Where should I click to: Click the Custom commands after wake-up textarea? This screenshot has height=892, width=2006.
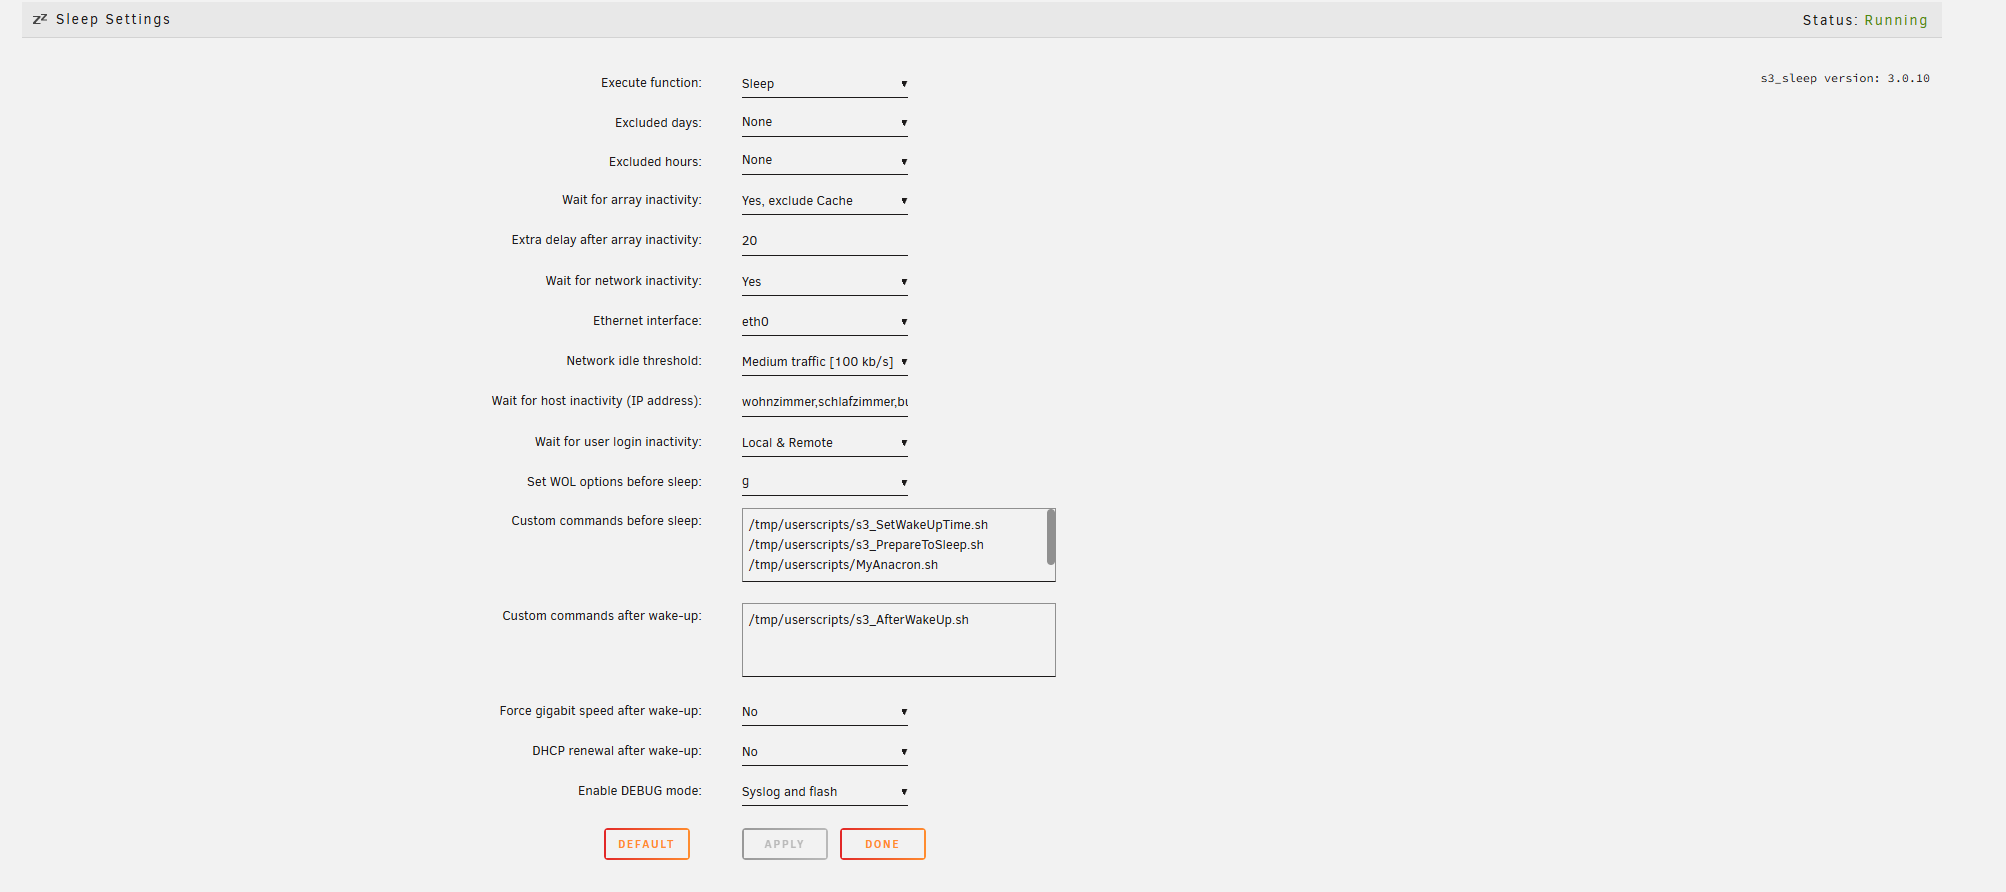tap(898, 640)
